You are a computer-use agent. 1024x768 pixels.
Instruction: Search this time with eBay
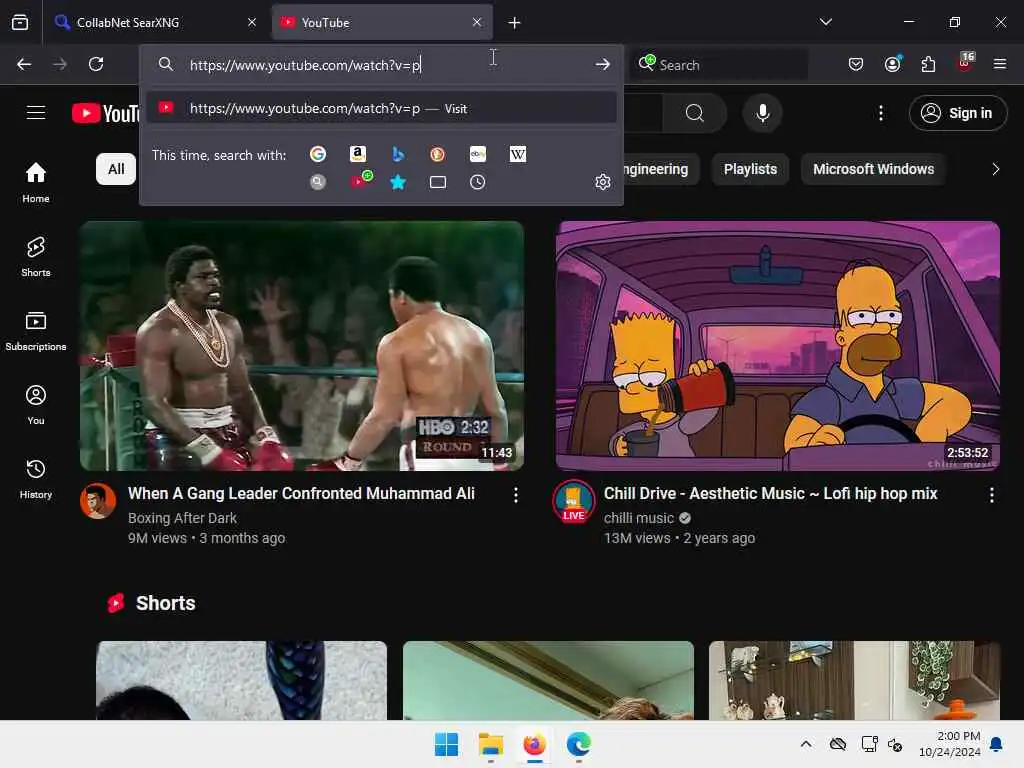[477, 154]
